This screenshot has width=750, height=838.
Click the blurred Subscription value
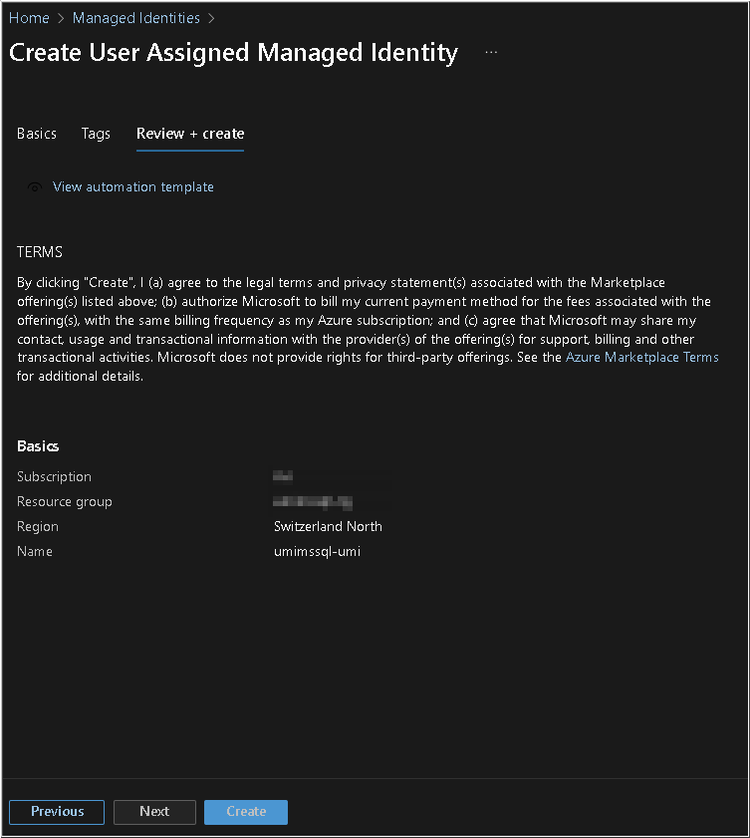pos(283,476)
